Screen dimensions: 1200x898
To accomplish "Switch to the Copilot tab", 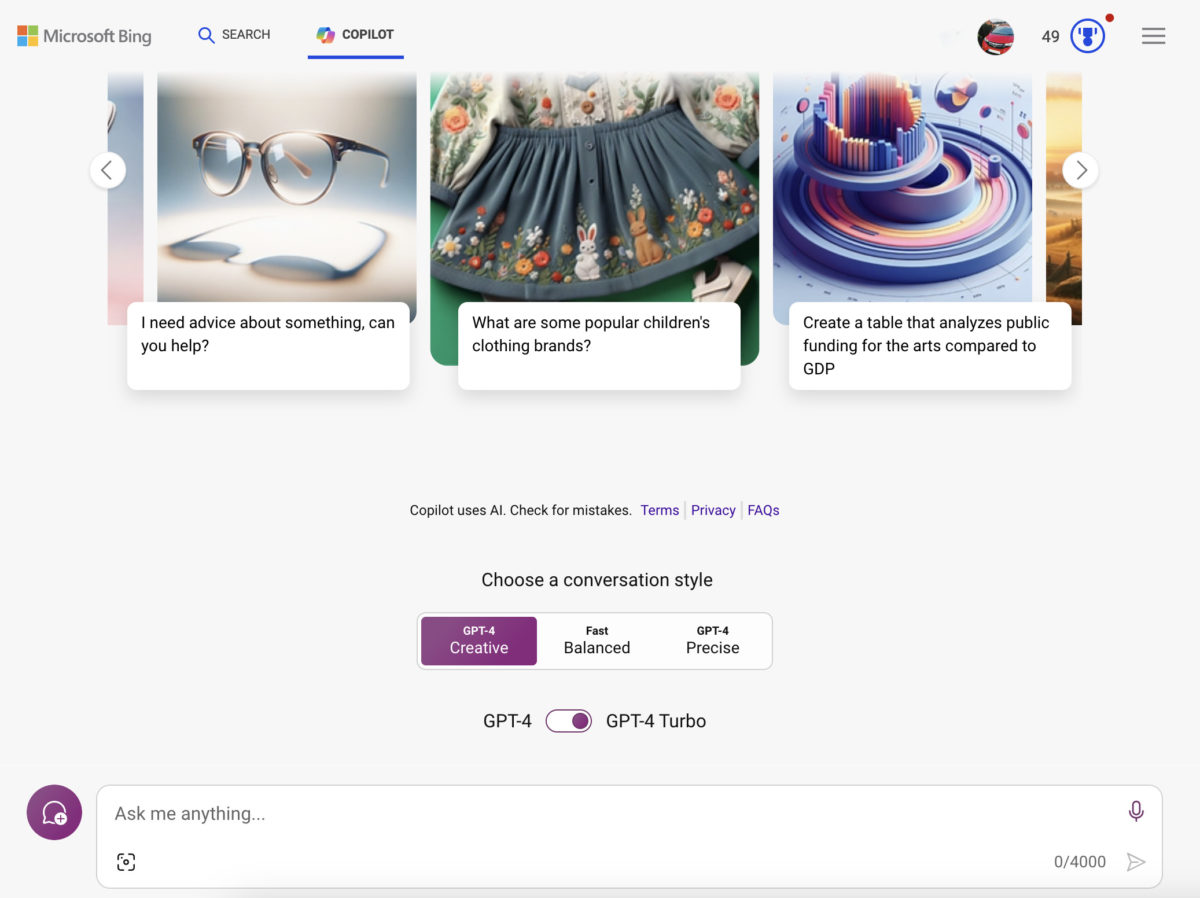I will 356,35.
